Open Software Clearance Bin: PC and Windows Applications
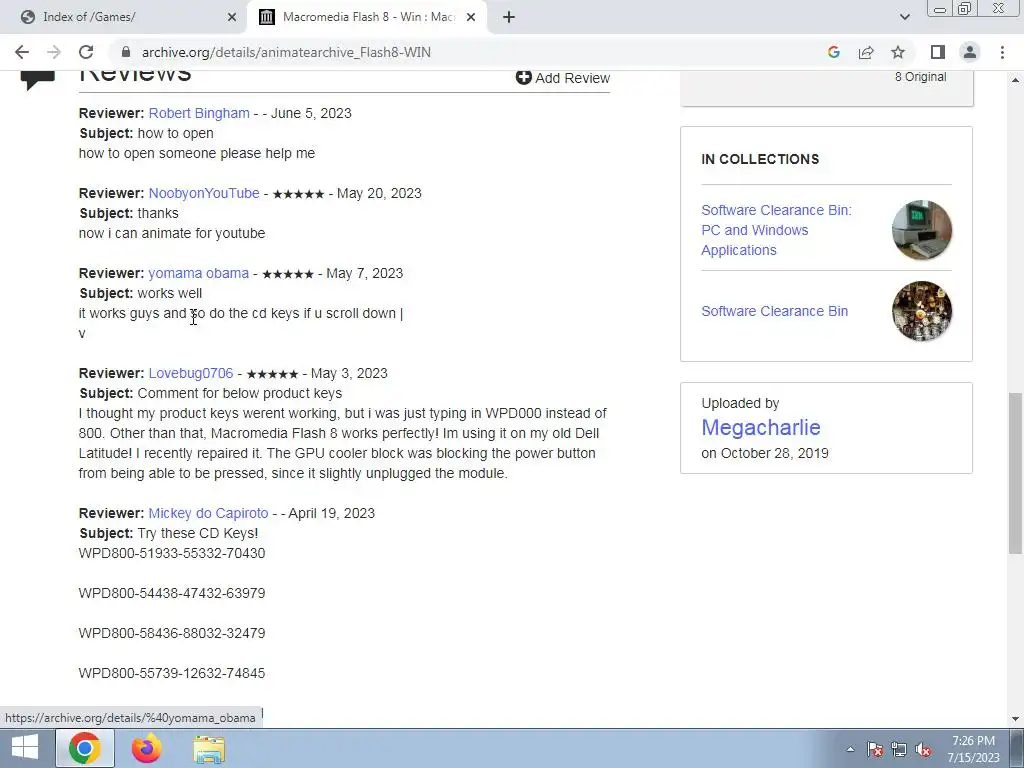1024x768 pixels. pyautogui.click(x=776, y=230)
